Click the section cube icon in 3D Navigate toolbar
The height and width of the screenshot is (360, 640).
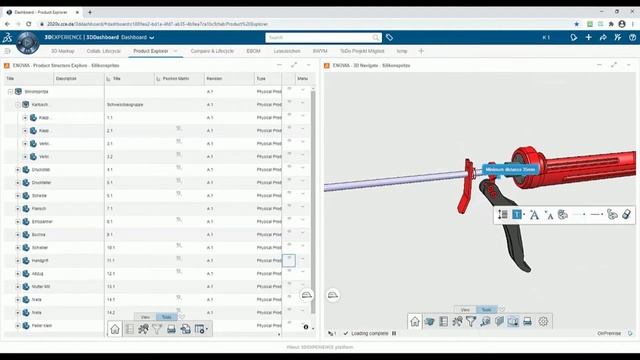499,322
